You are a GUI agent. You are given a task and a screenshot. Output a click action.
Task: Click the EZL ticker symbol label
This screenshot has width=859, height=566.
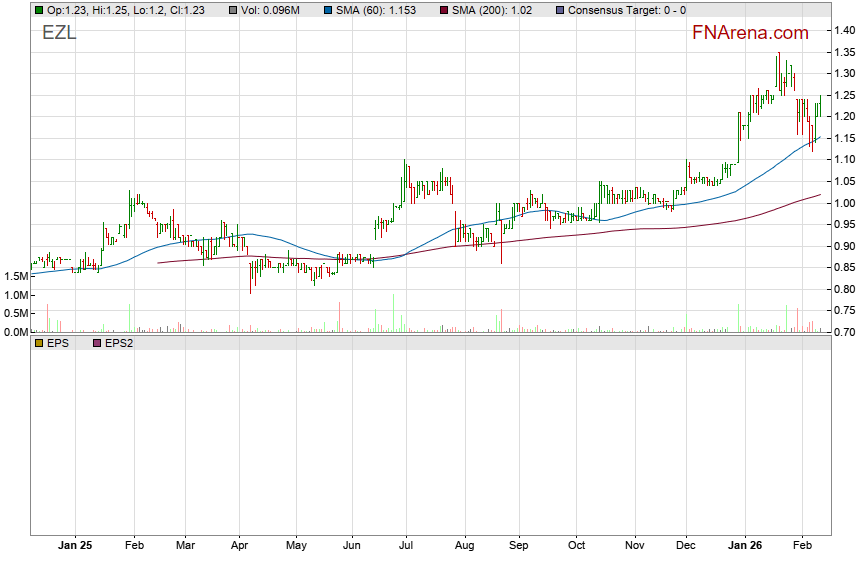coord(59,32)
